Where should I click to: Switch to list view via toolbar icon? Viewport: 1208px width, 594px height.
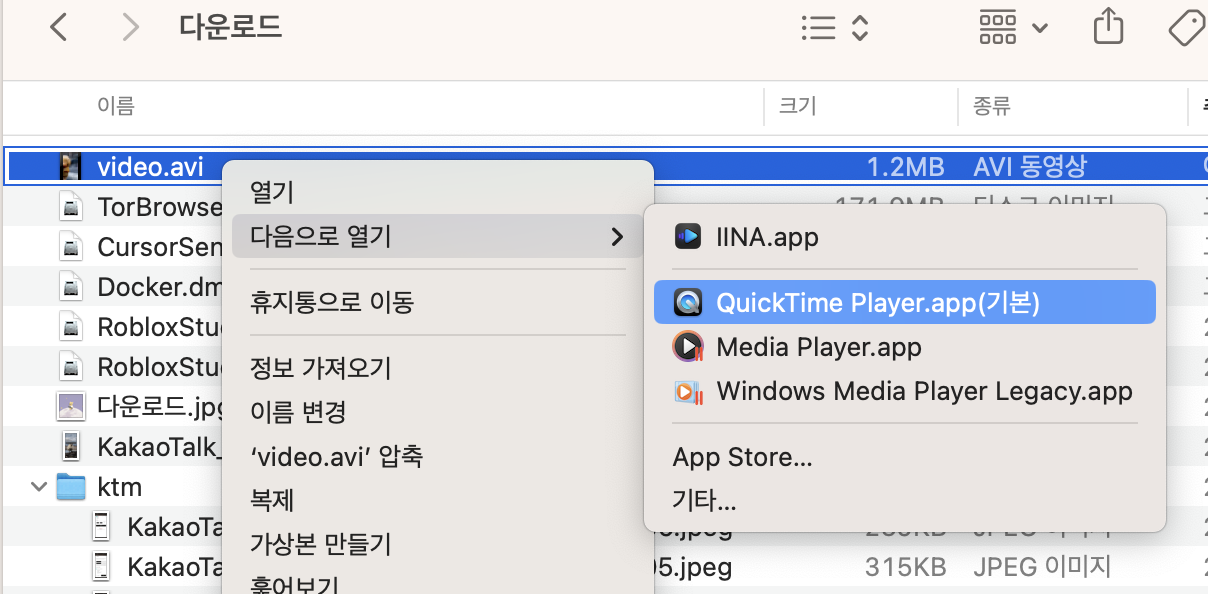click(x=818, y=28)
